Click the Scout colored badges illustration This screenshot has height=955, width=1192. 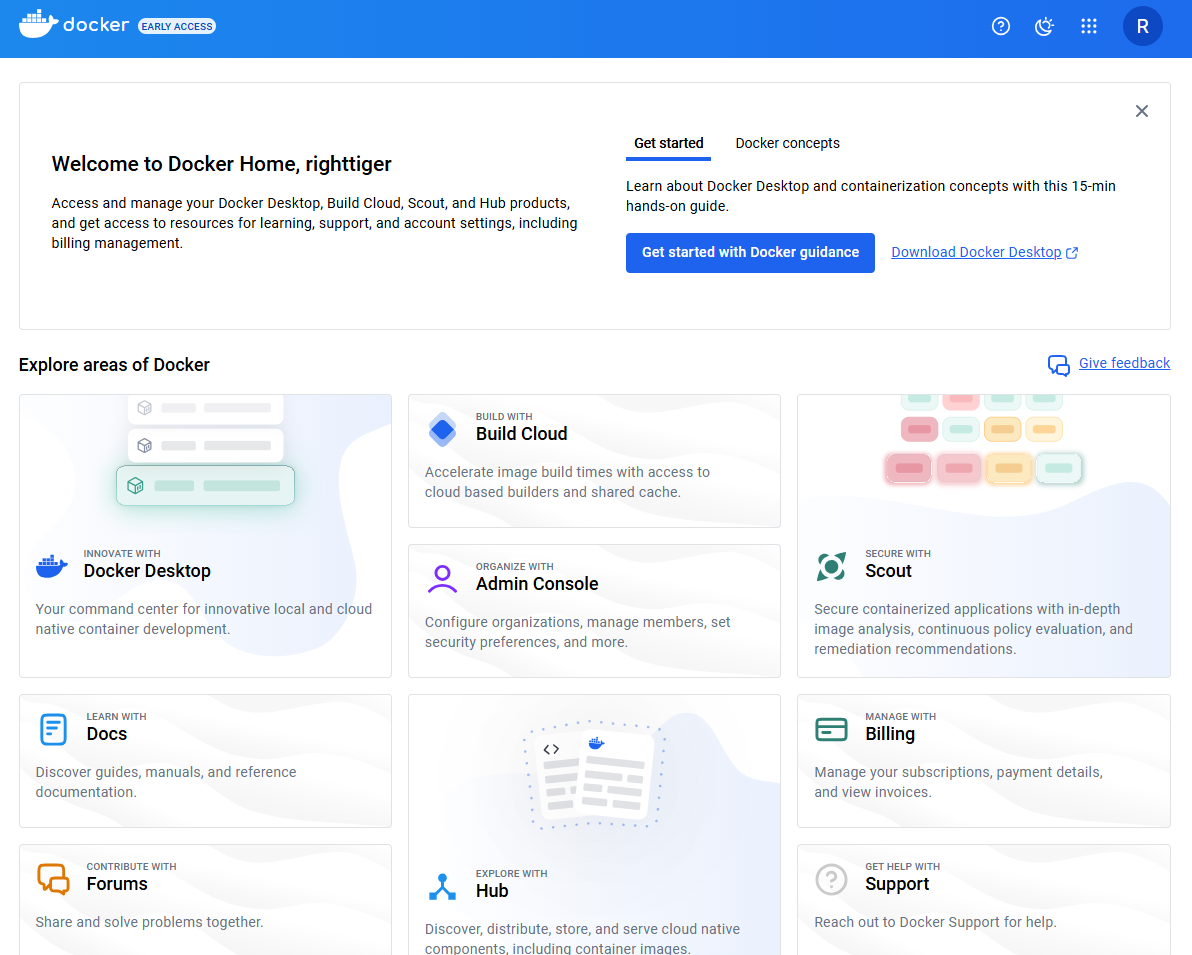point(984,440)
